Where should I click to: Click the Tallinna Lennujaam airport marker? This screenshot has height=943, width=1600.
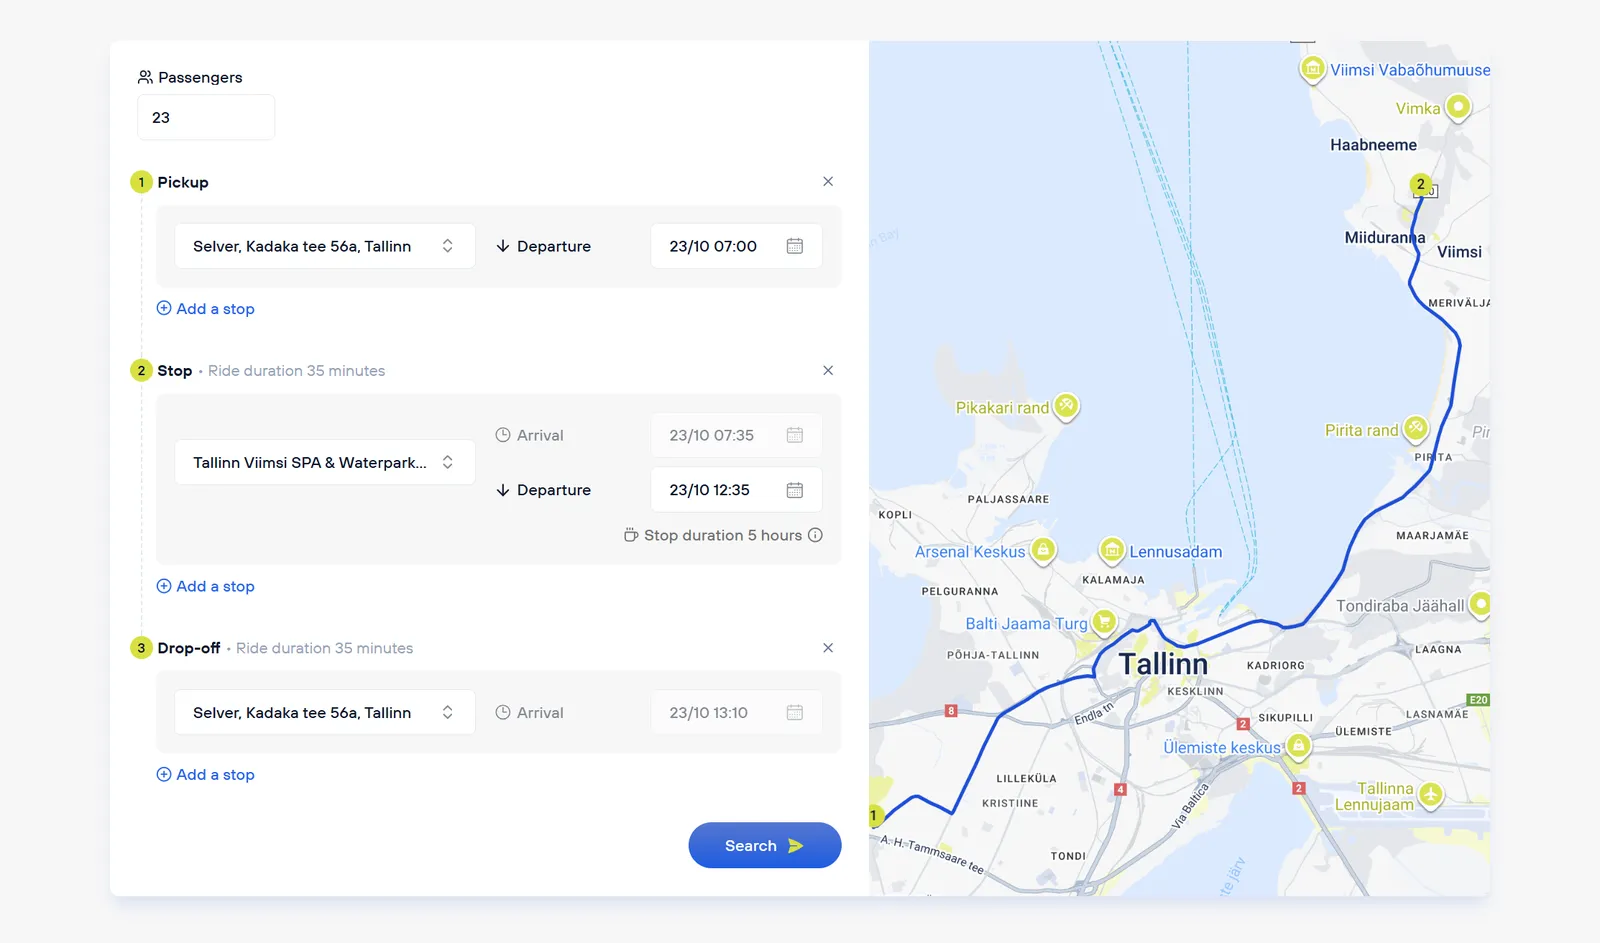point(1431,795)
